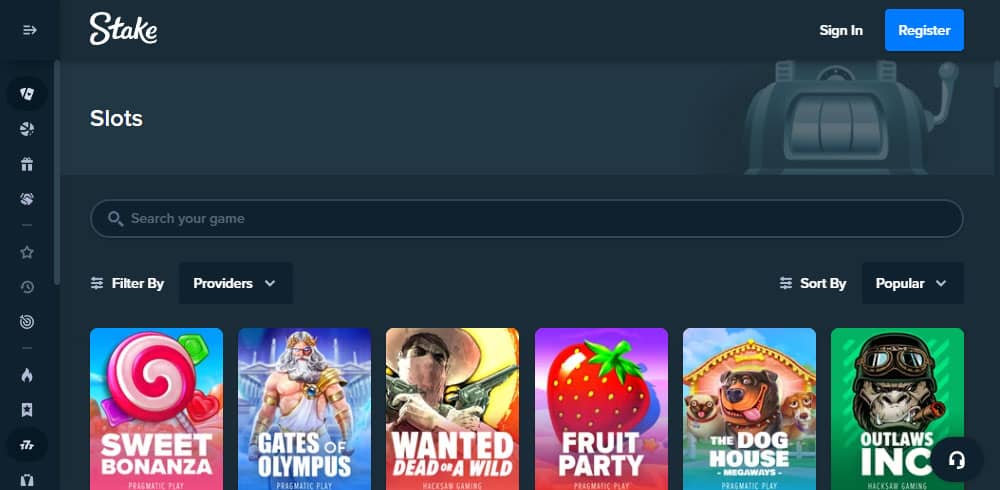
Task: Click the Search your game field
Action: coord(527,219)
